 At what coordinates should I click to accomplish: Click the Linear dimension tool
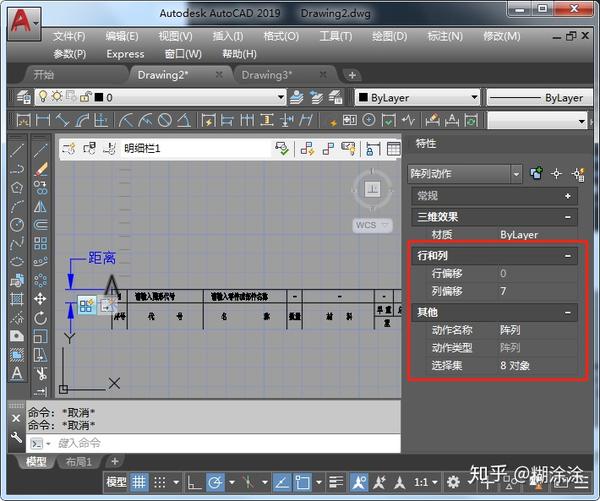pos(43,121)
